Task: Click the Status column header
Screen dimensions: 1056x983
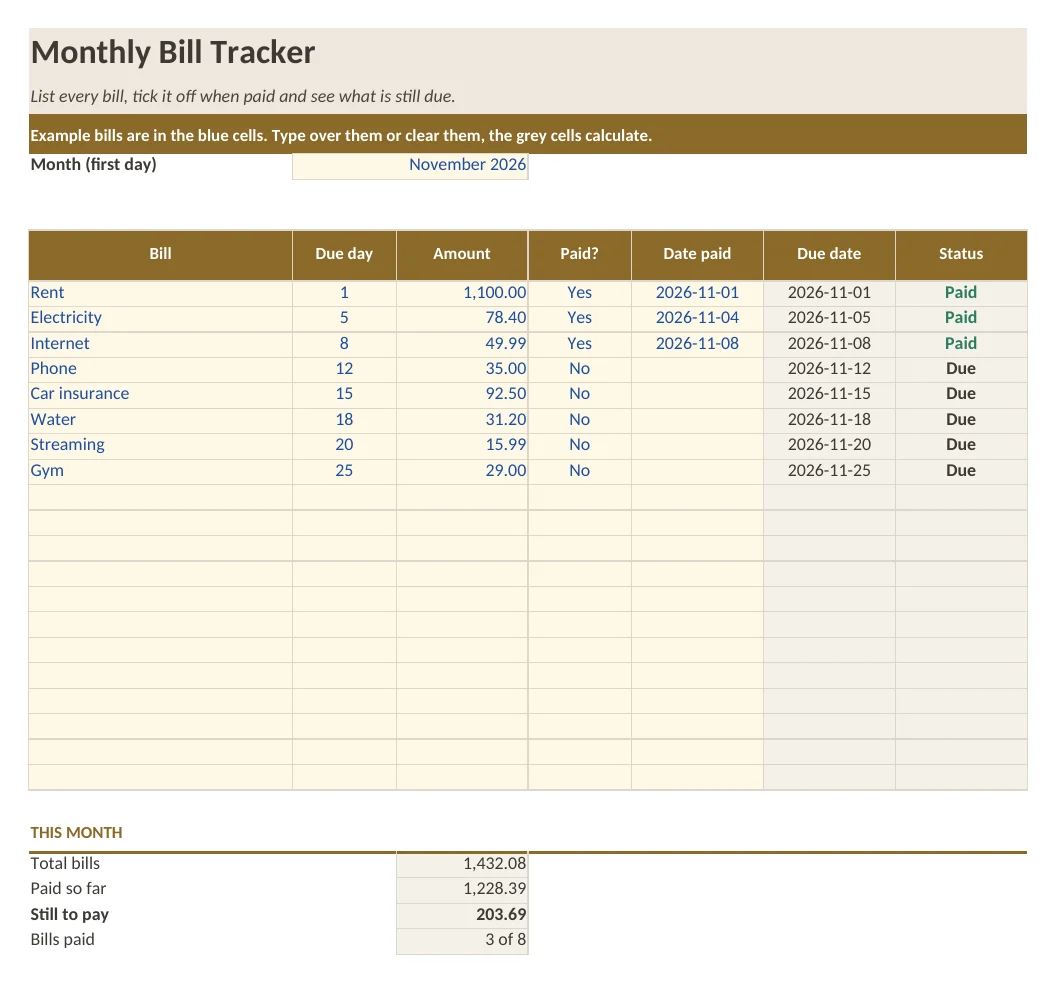Action: [x=961, y=255]
